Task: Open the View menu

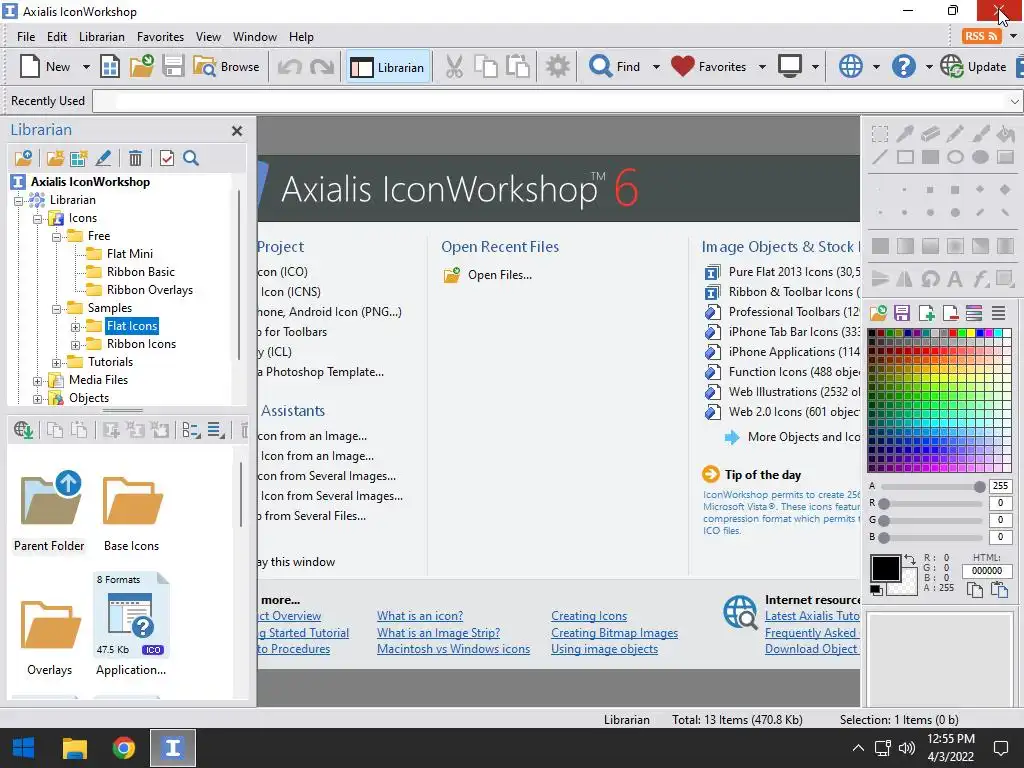Action: (208, 37)
